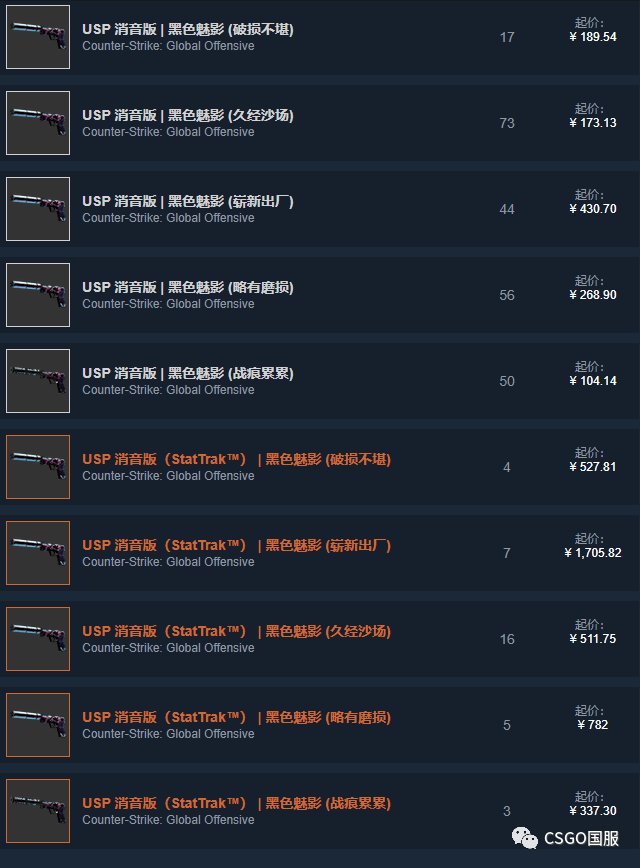Select the ¥ 1,705.82 starting price
Viewport: 640px width, 868px height.
[592, 553]
